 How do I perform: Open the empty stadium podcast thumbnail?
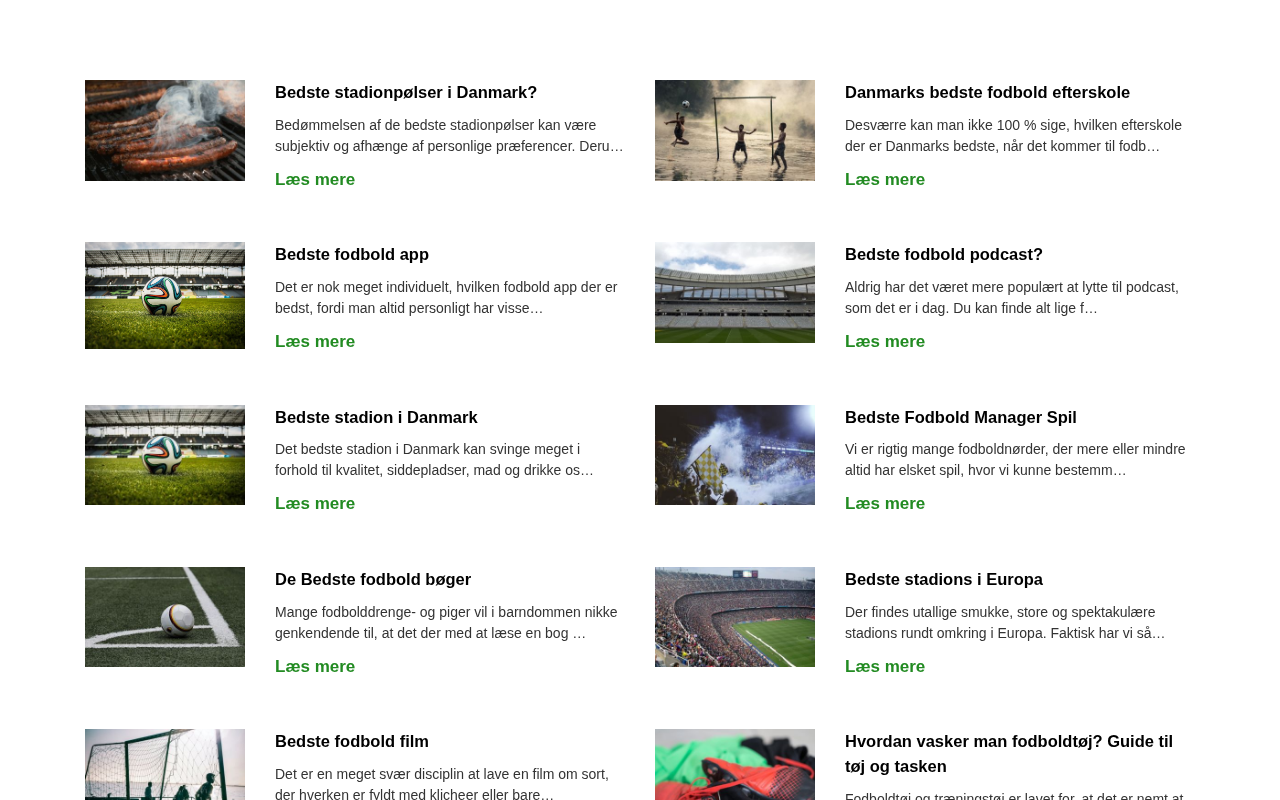pos(735,292)
